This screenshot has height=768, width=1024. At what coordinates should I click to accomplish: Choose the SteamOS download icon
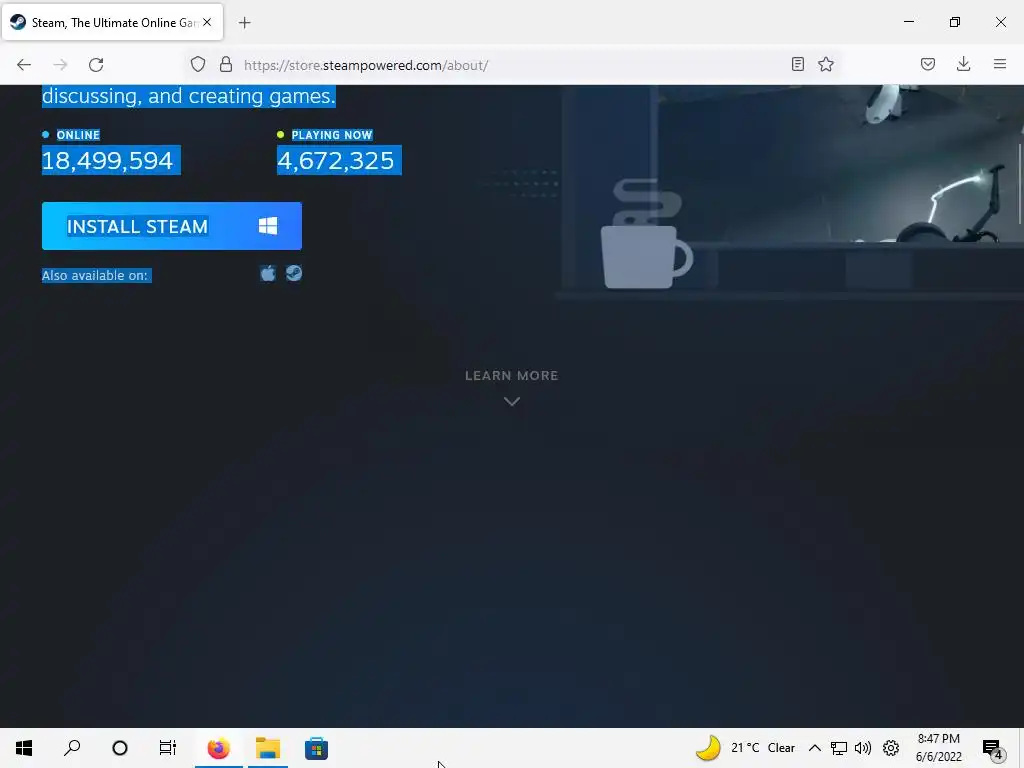[294, 273]
